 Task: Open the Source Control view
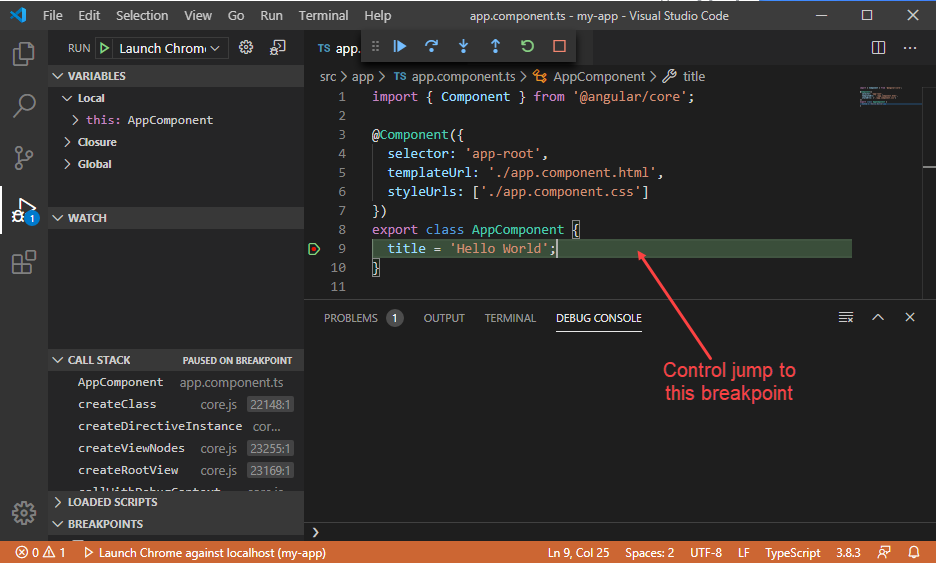click(24, 158)
